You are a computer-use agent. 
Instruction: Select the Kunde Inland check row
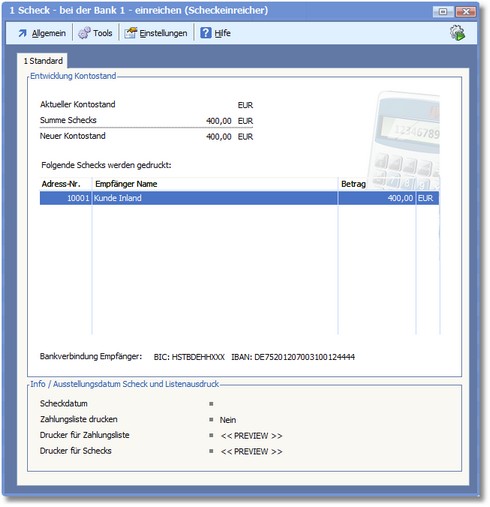tap(239, 198)
